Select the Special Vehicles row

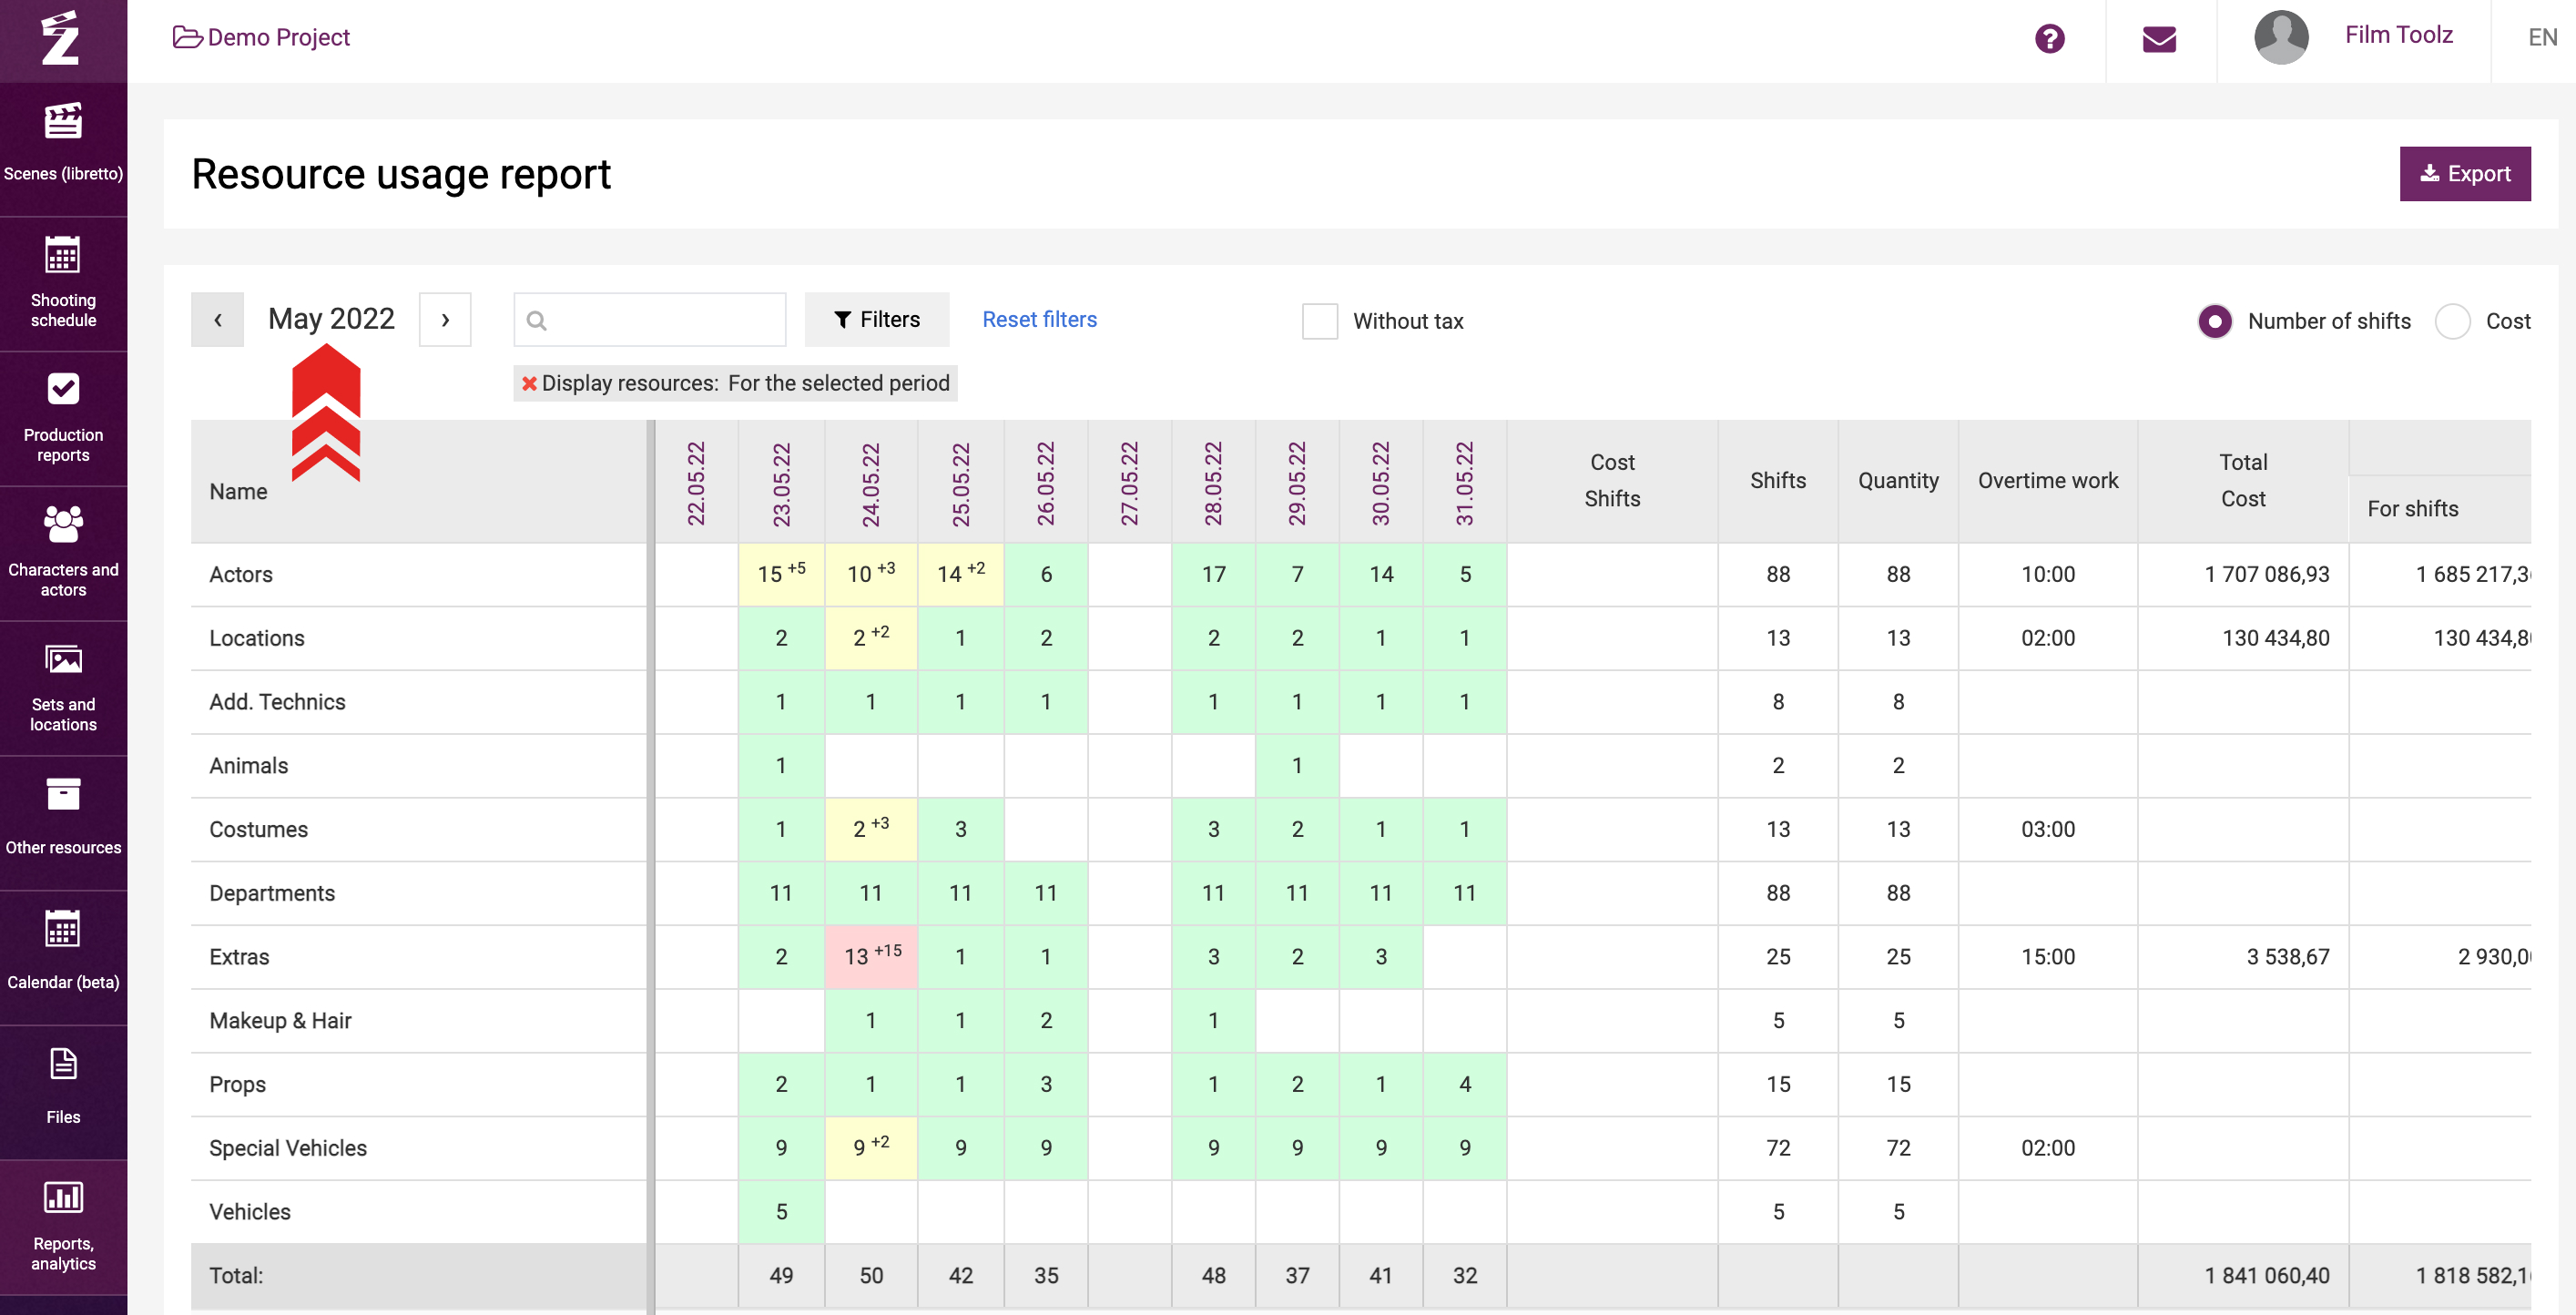click(288, 1149)
